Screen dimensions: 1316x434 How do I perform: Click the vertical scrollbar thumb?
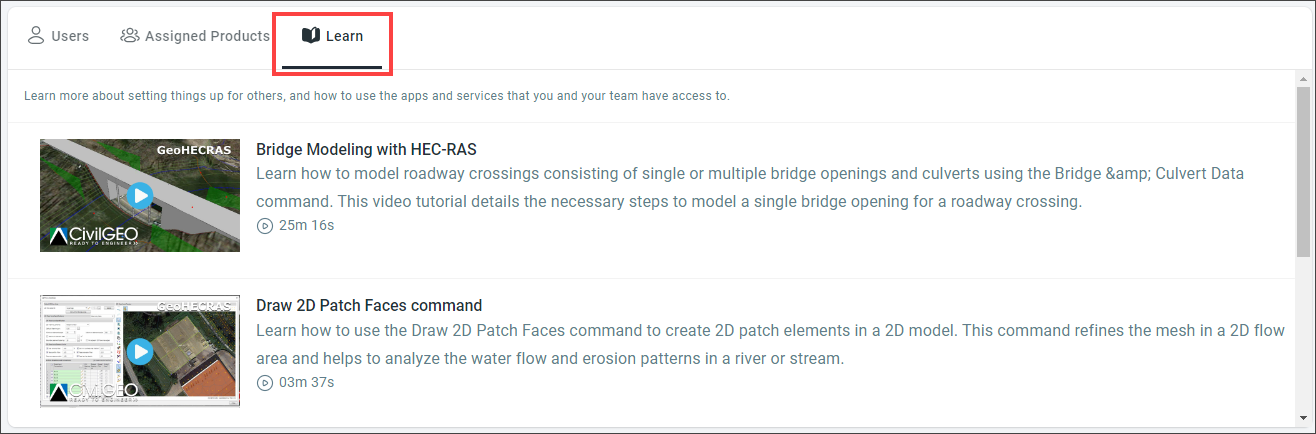click(1304, 171)
